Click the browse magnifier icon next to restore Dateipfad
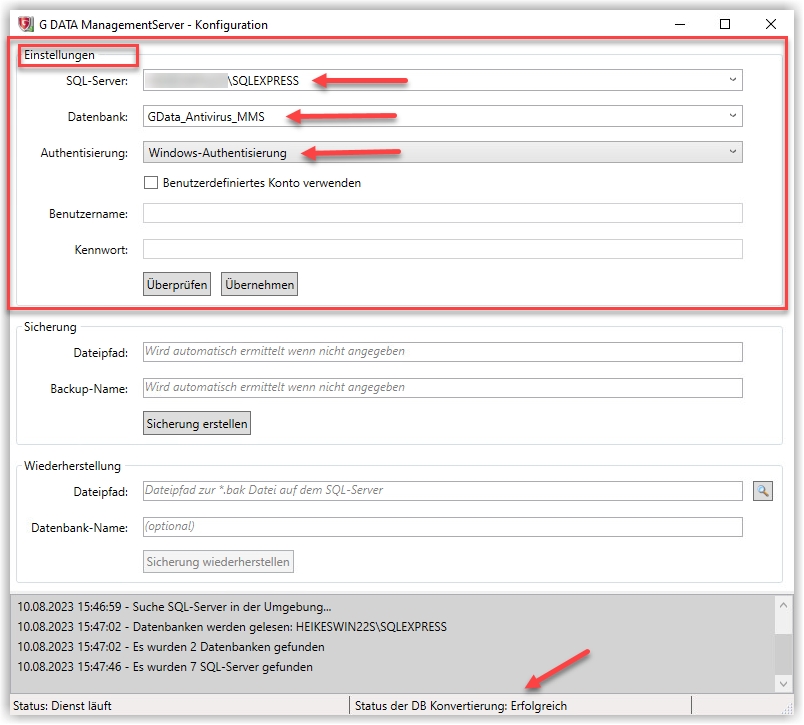The height and width of the screenshot is (725, 804). tap(762, 491)
